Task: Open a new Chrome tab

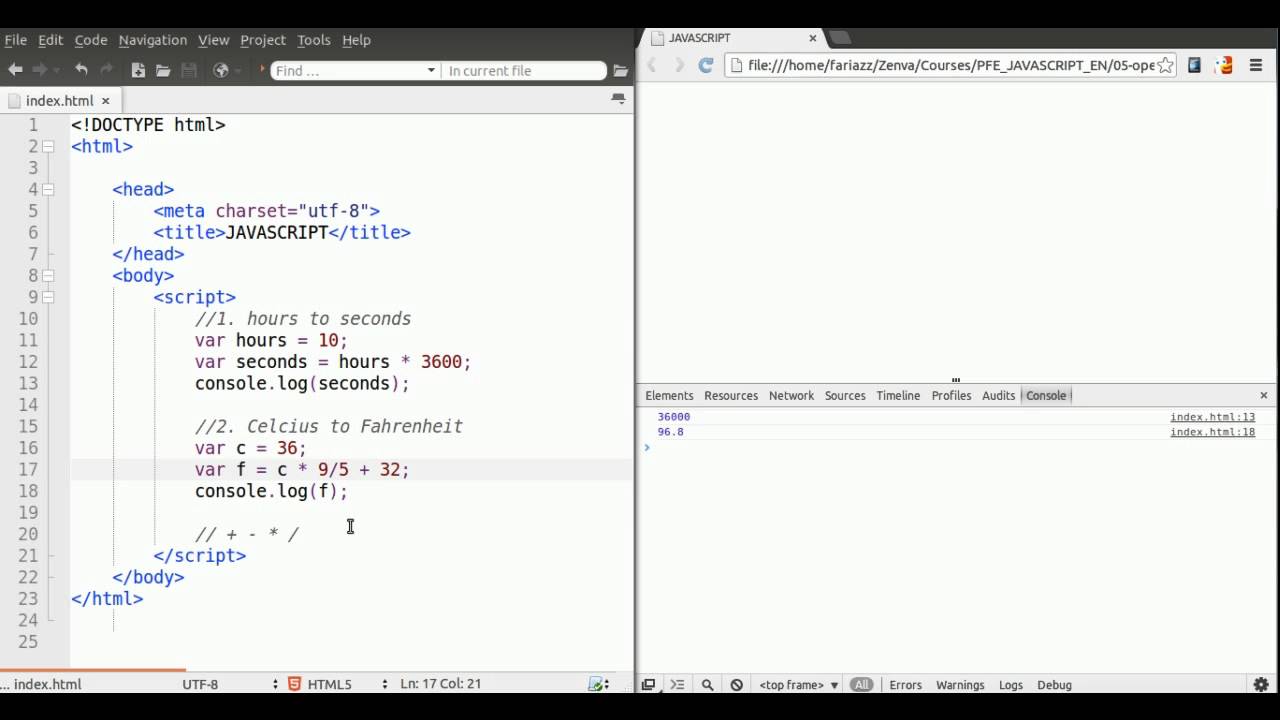Action: [x=840, y=38]
